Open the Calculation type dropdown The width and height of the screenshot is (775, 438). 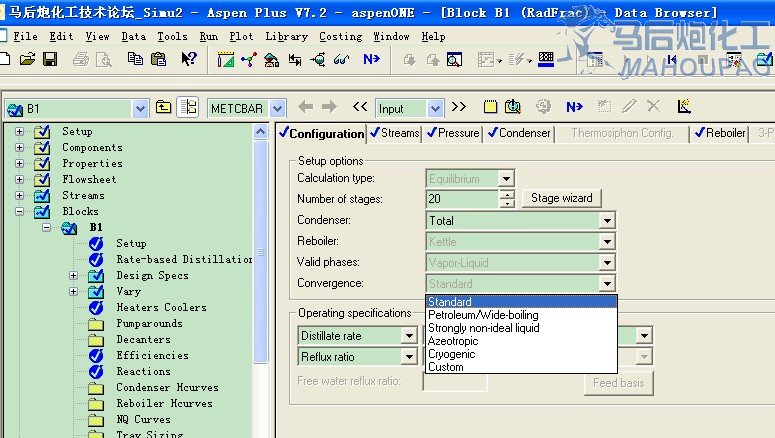point(506,178)
